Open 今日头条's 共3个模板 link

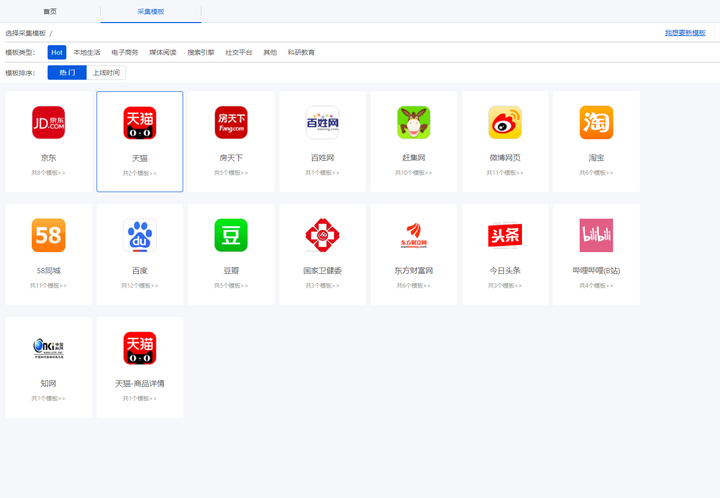[x=505, y=285]
